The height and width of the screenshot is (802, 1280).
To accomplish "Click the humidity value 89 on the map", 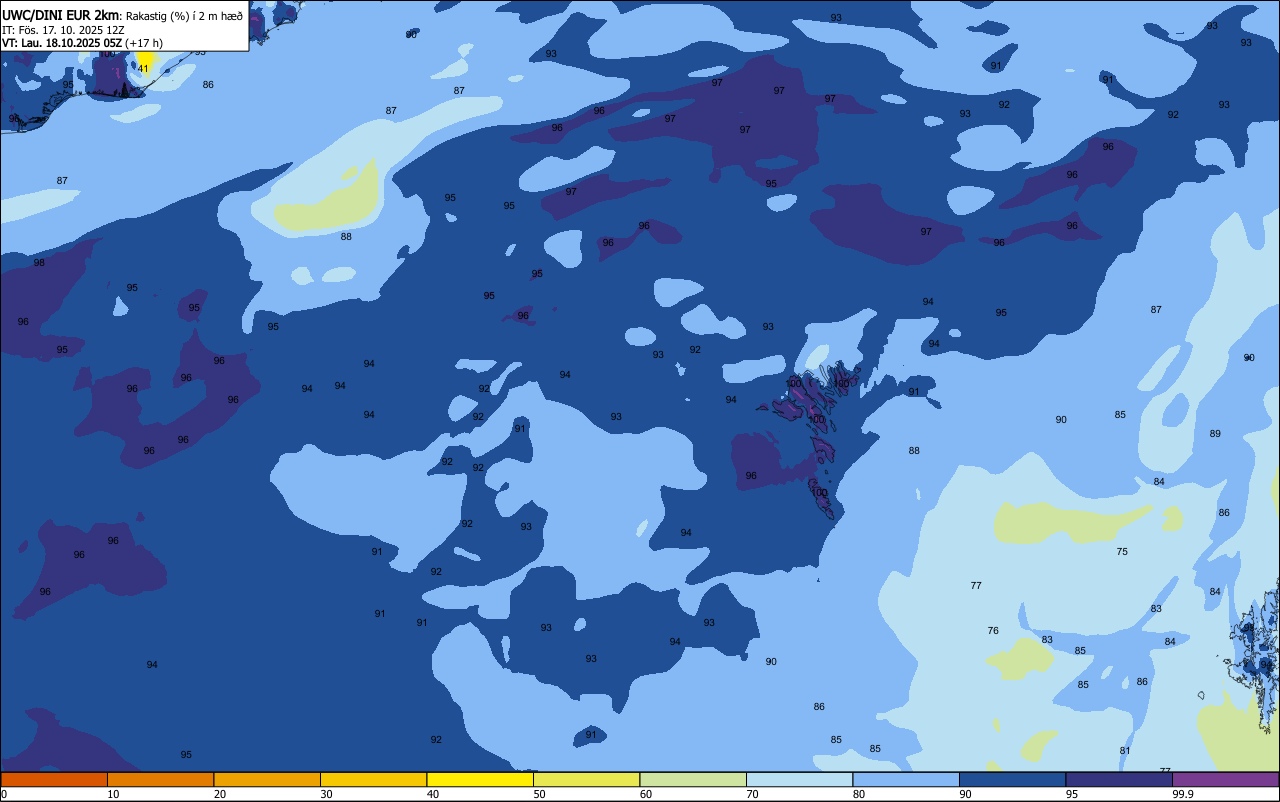I will [x=1215, y=434].
